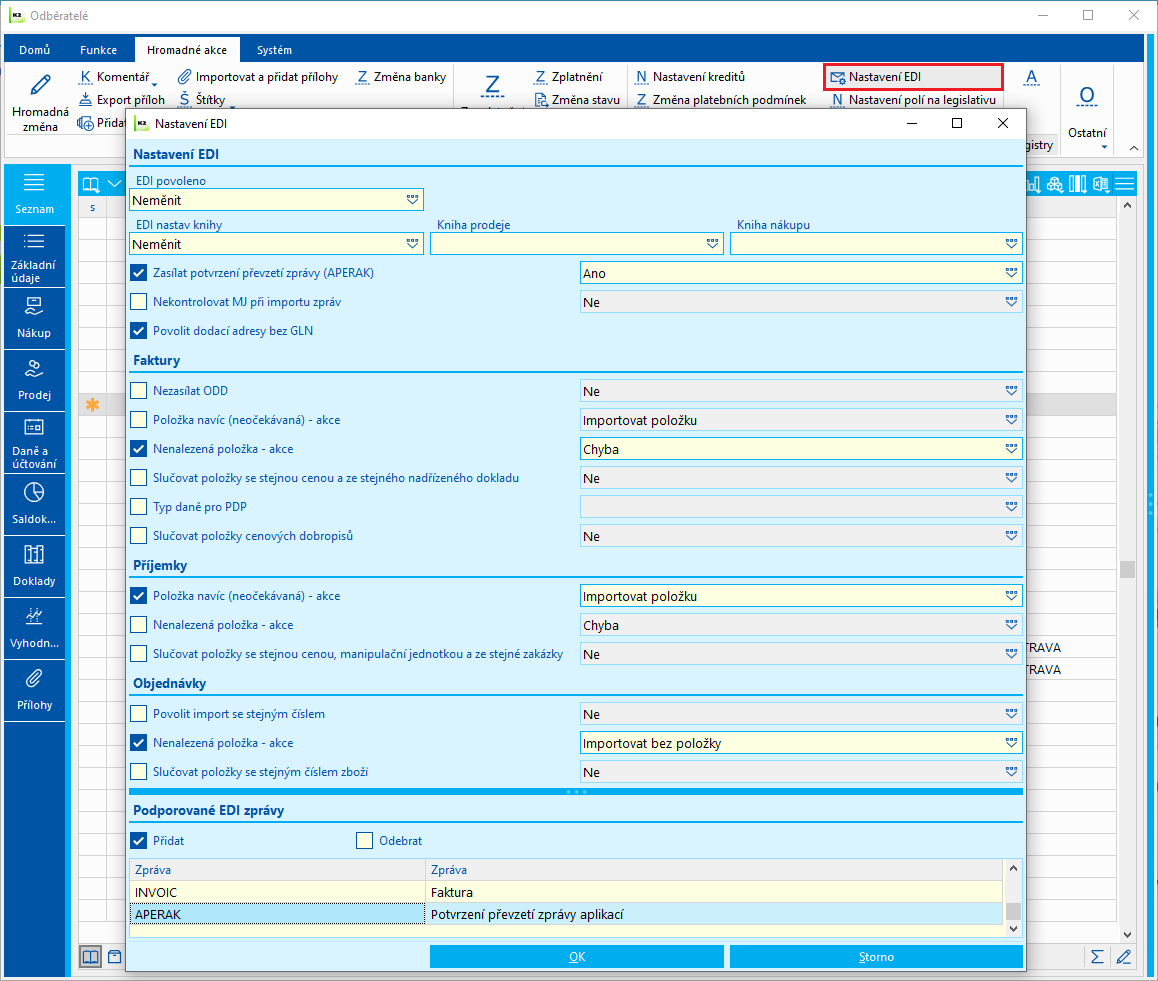Screen dimensions: 1158x981
Task: Click Změna banky ribbon item
Action: coord(401,77)
